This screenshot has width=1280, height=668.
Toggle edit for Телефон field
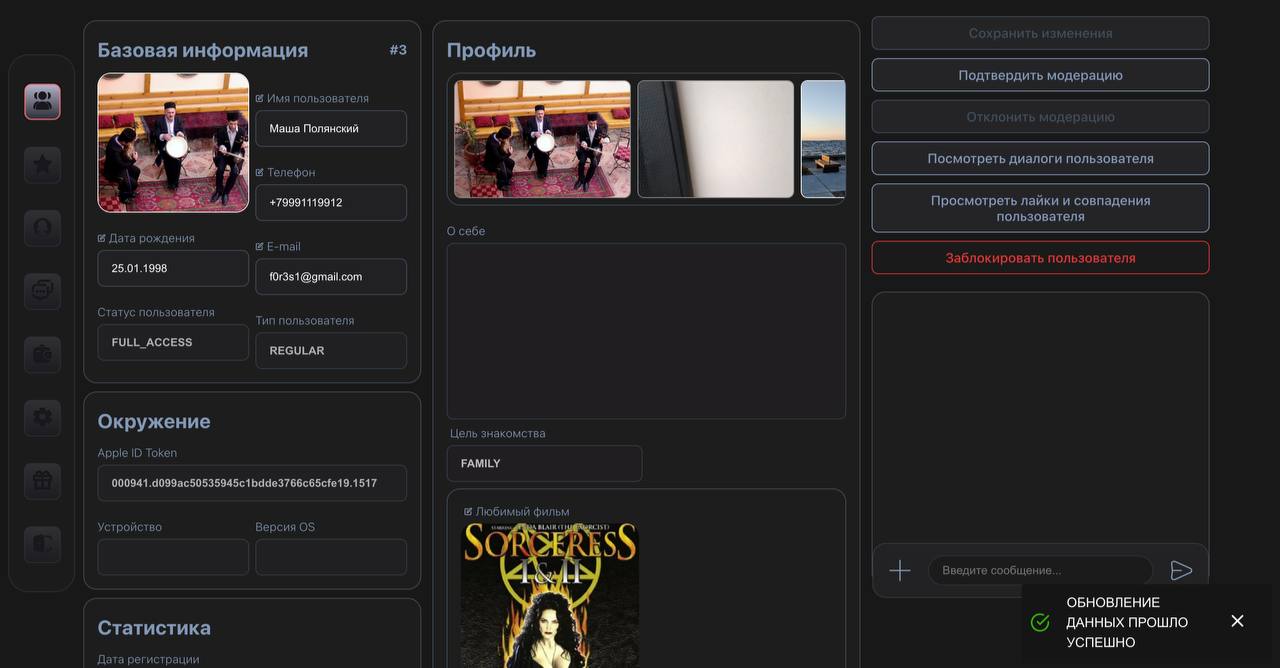click(x=260, y=172)
